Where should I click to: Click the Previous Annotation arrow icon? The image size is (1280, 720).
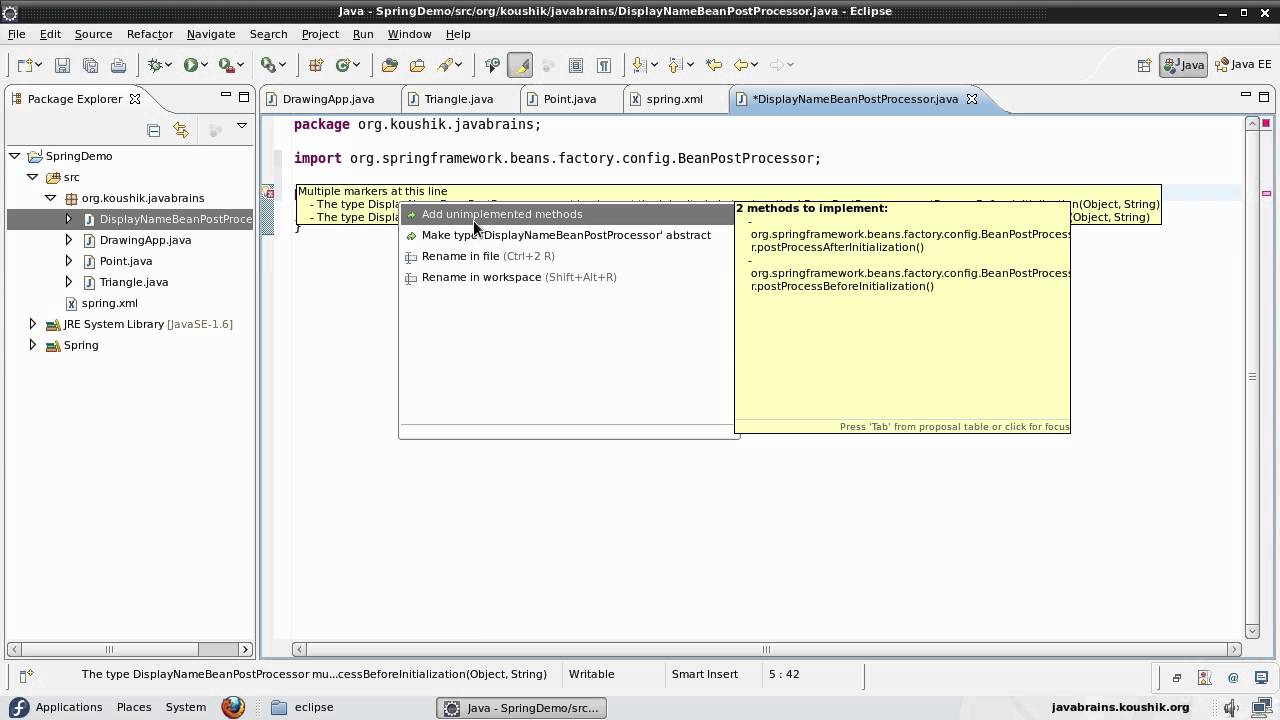click(675, 65)
